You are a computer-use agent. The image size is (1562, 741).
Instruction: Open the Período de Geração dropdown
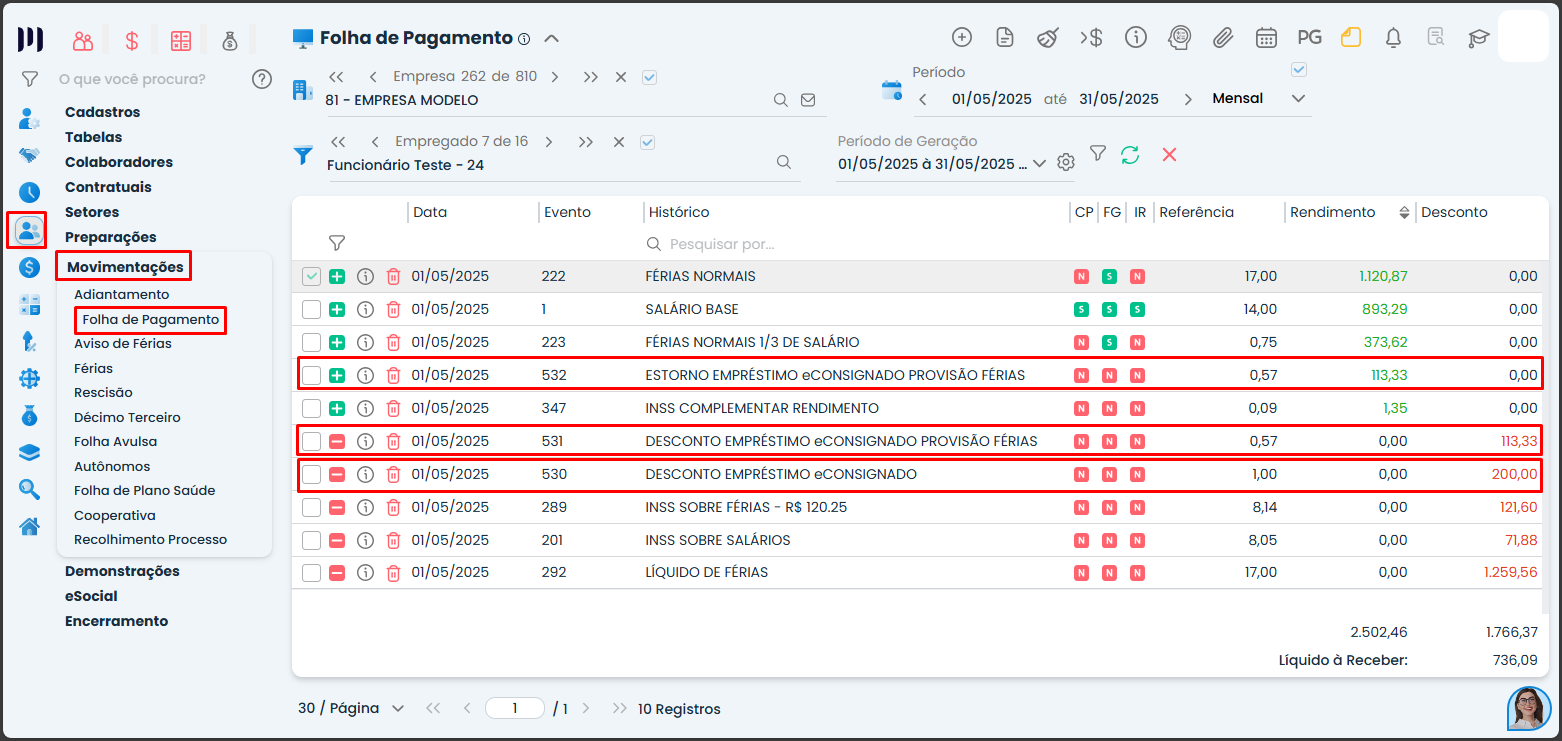(1038, 164)
